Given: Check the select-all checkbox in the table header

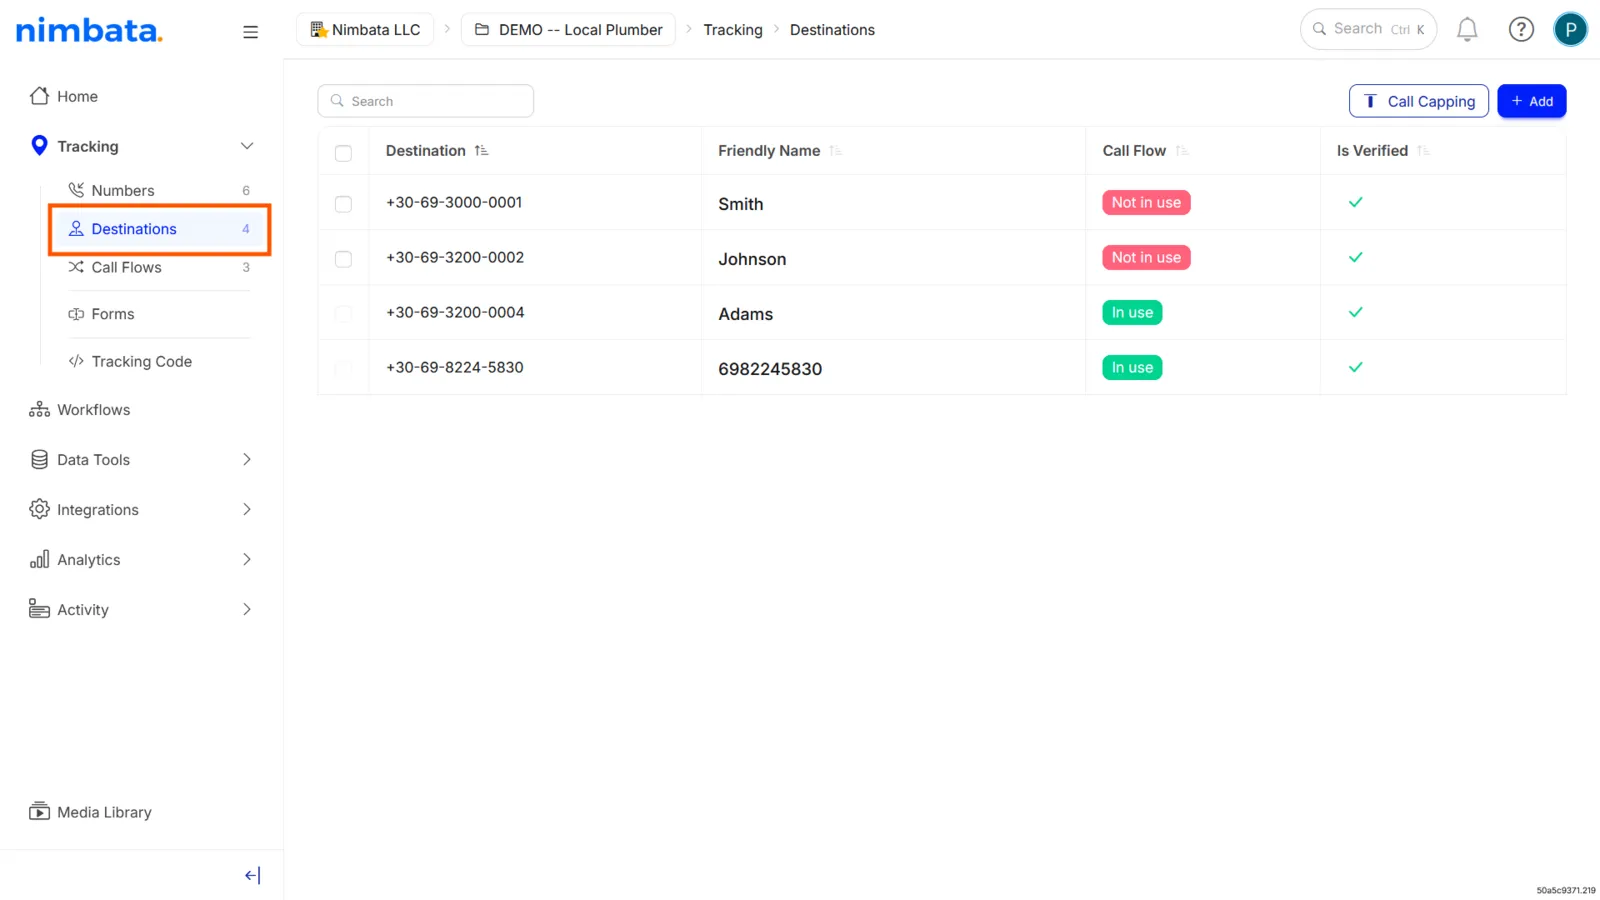Looking at the screenshot, I should pos(343,153).
